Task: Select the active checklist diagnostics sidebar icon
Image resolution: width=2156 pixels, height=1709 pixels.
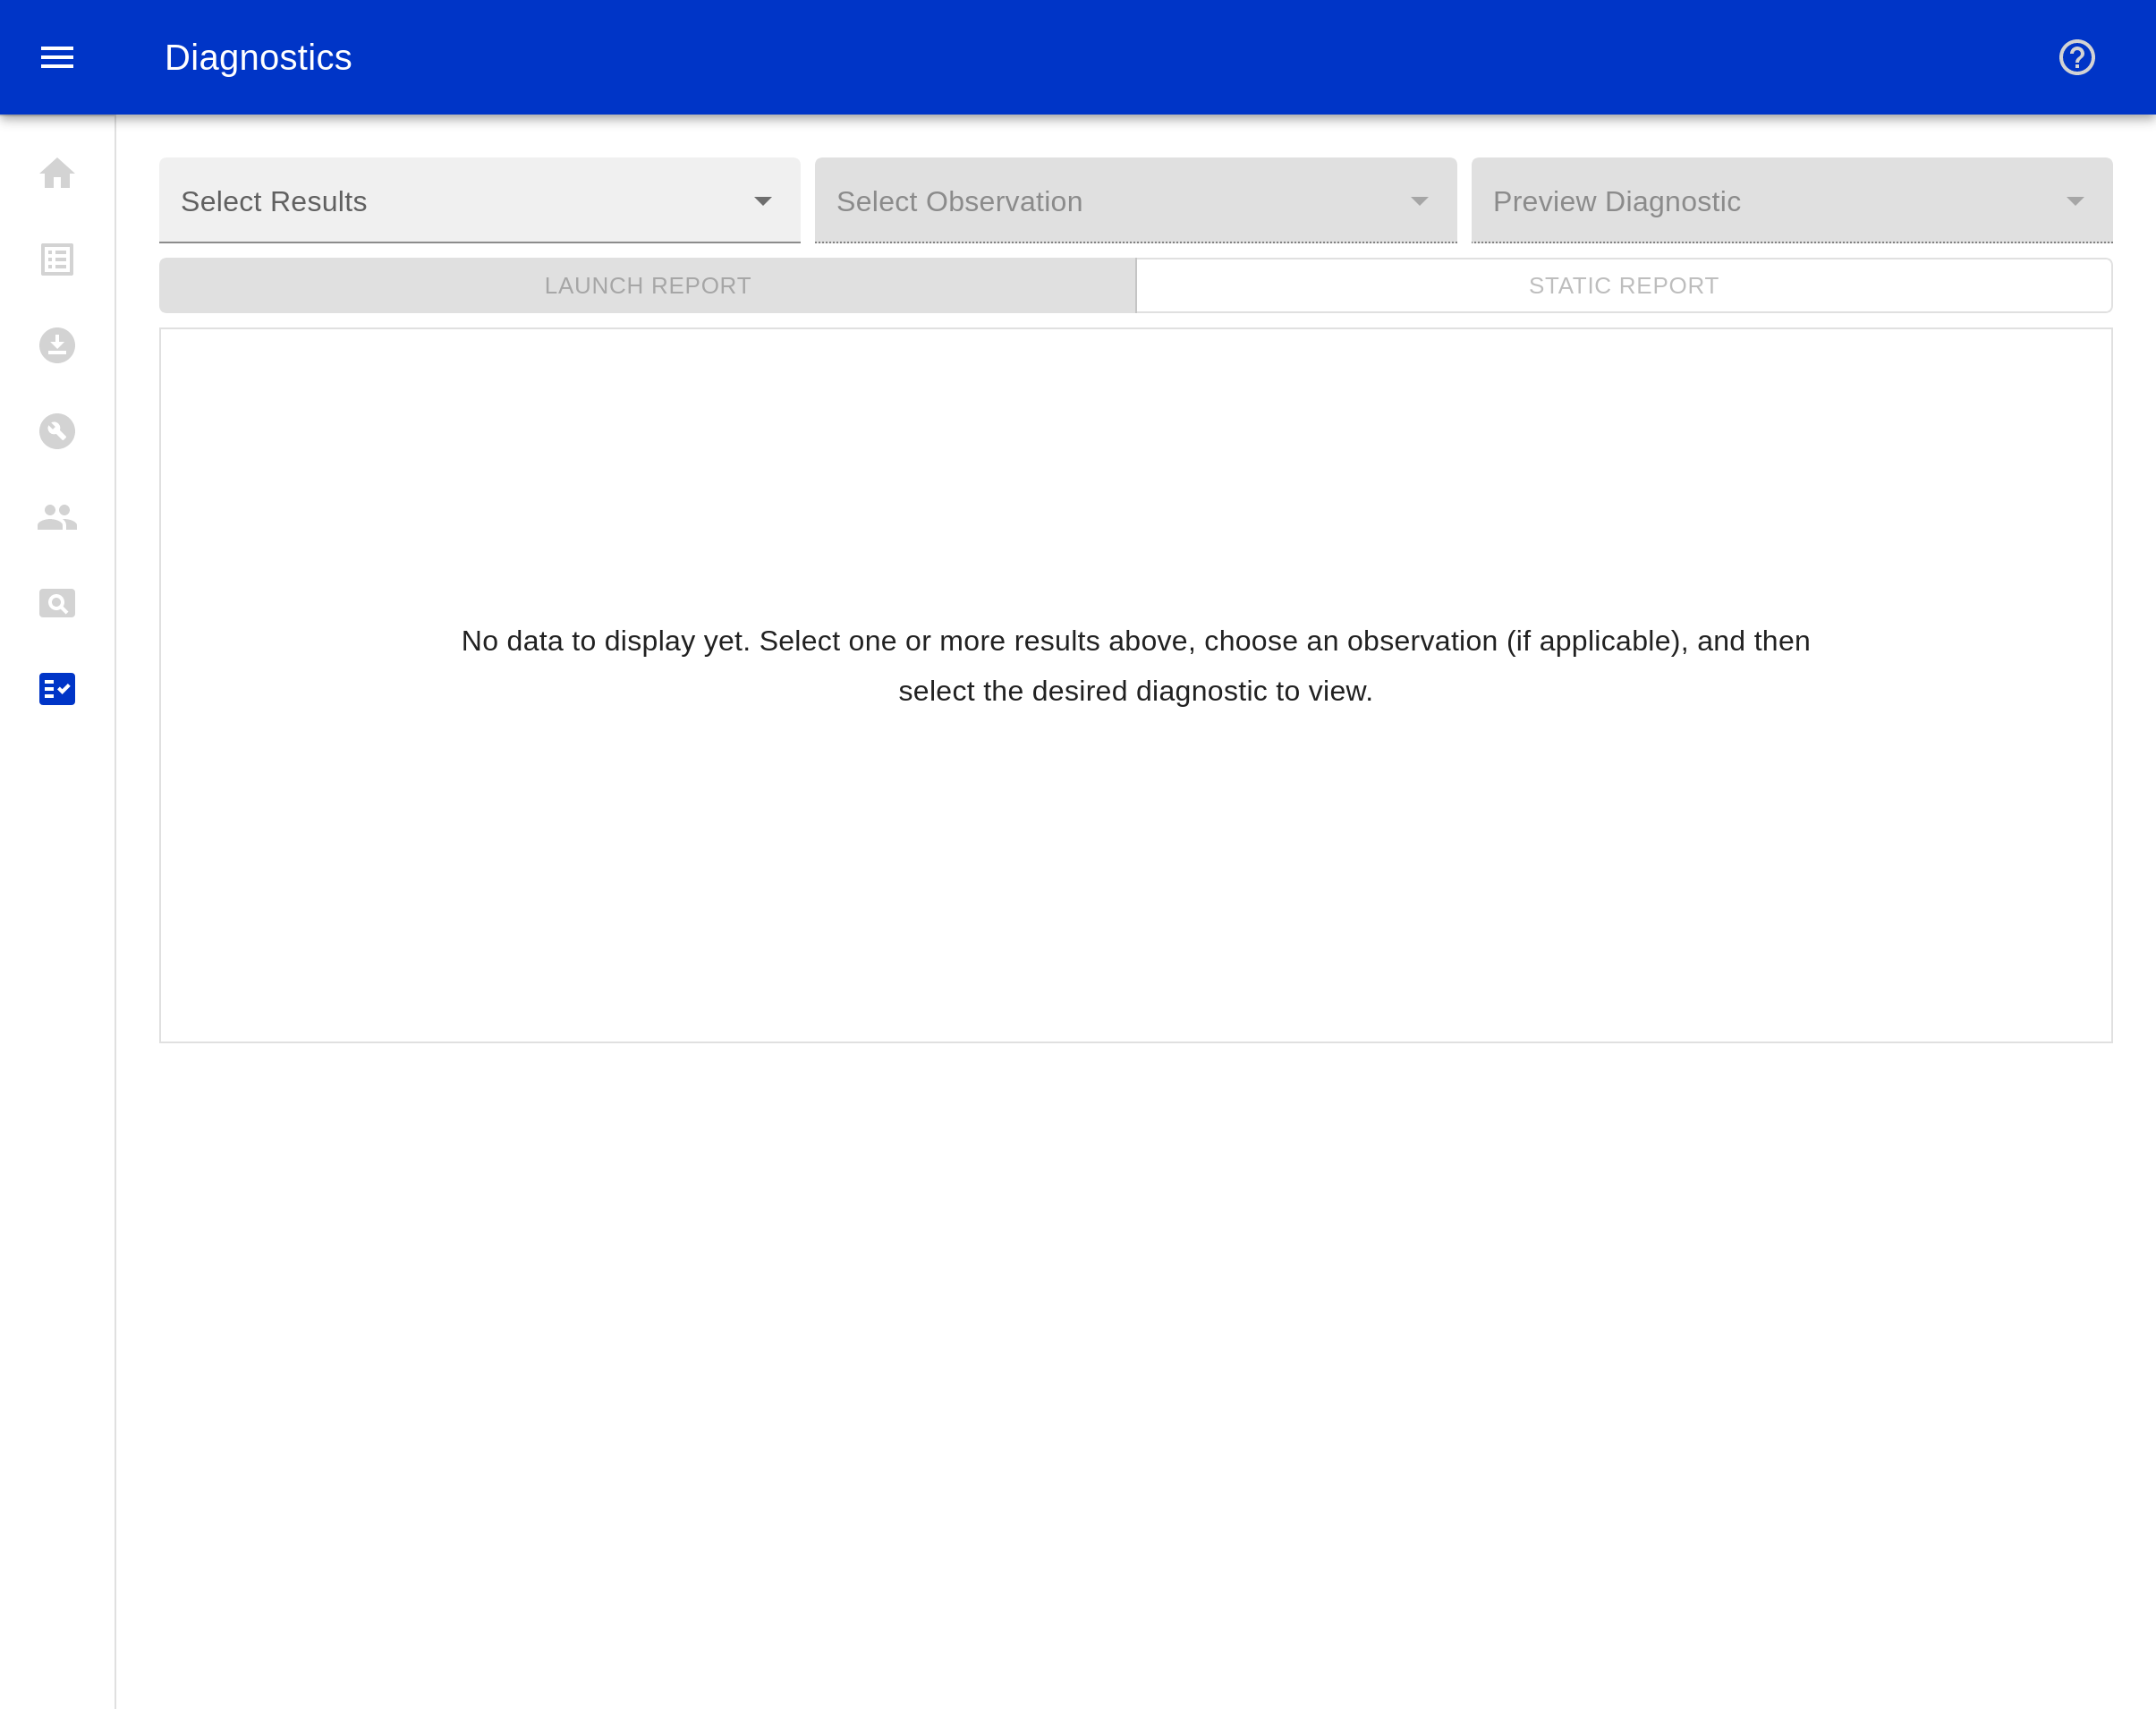Action: click(57, 689)
